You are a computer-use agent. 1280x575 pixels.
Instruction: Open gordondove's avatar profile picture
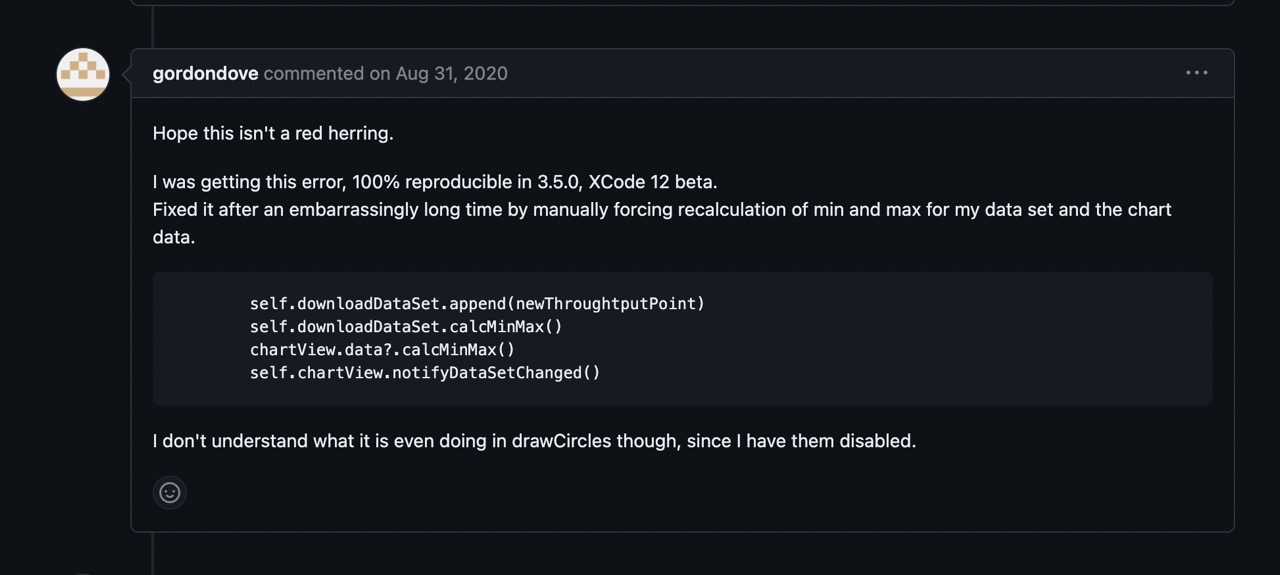83,74
